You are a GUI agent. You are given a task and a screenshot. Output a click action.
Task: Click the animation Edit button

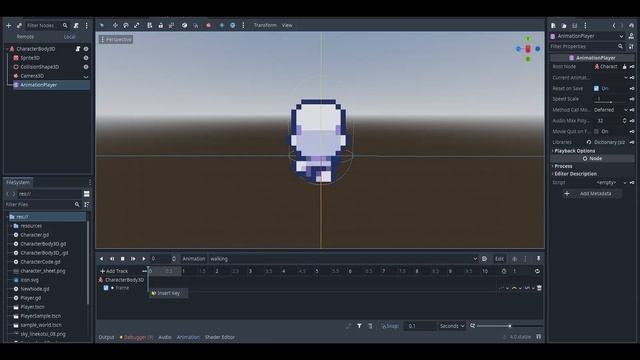(x=499, y=259)
